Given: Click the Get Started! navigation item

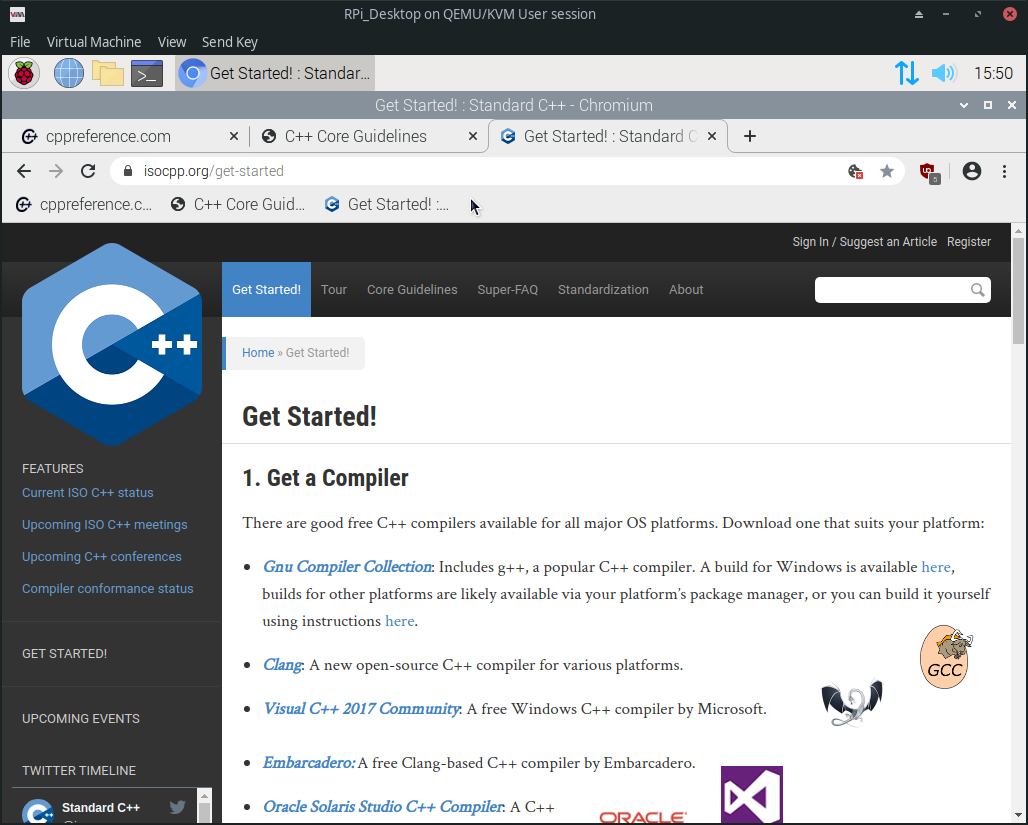Looking at the screenshot, I should [266, 290].
